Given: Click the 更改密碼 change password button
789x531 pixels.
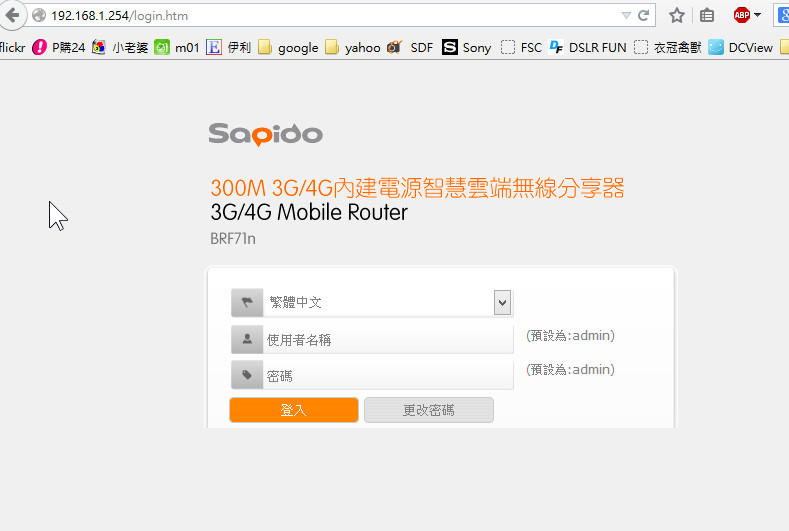Looking at the screenshot, I should click(x=429, y=410).
